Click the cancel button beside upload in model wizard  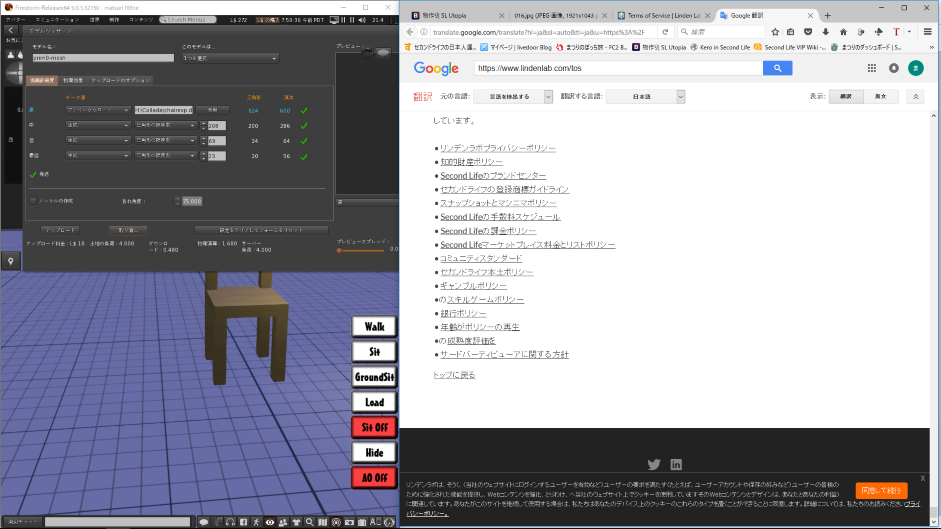pos(128,230)
